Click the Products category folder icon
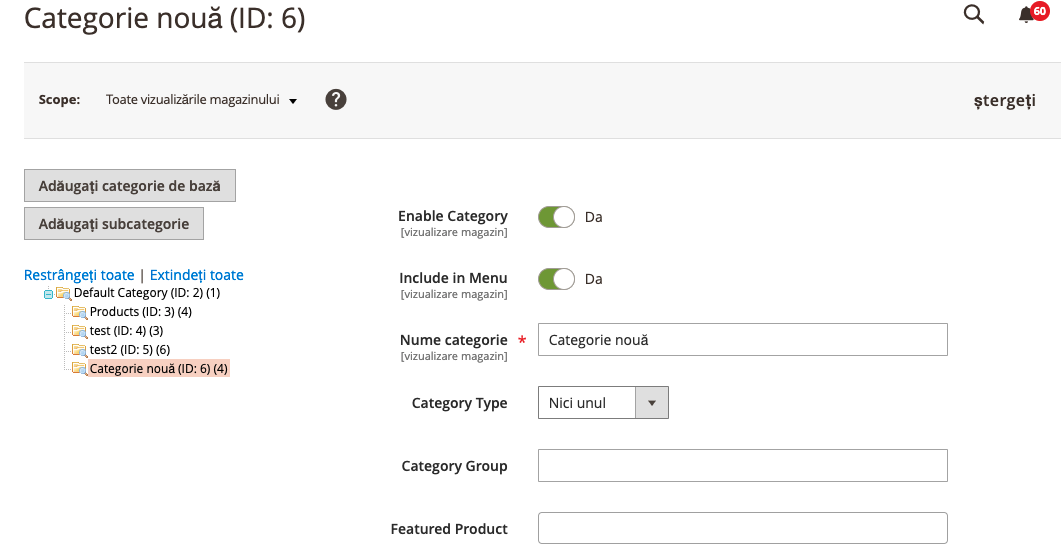 [80, 312]
